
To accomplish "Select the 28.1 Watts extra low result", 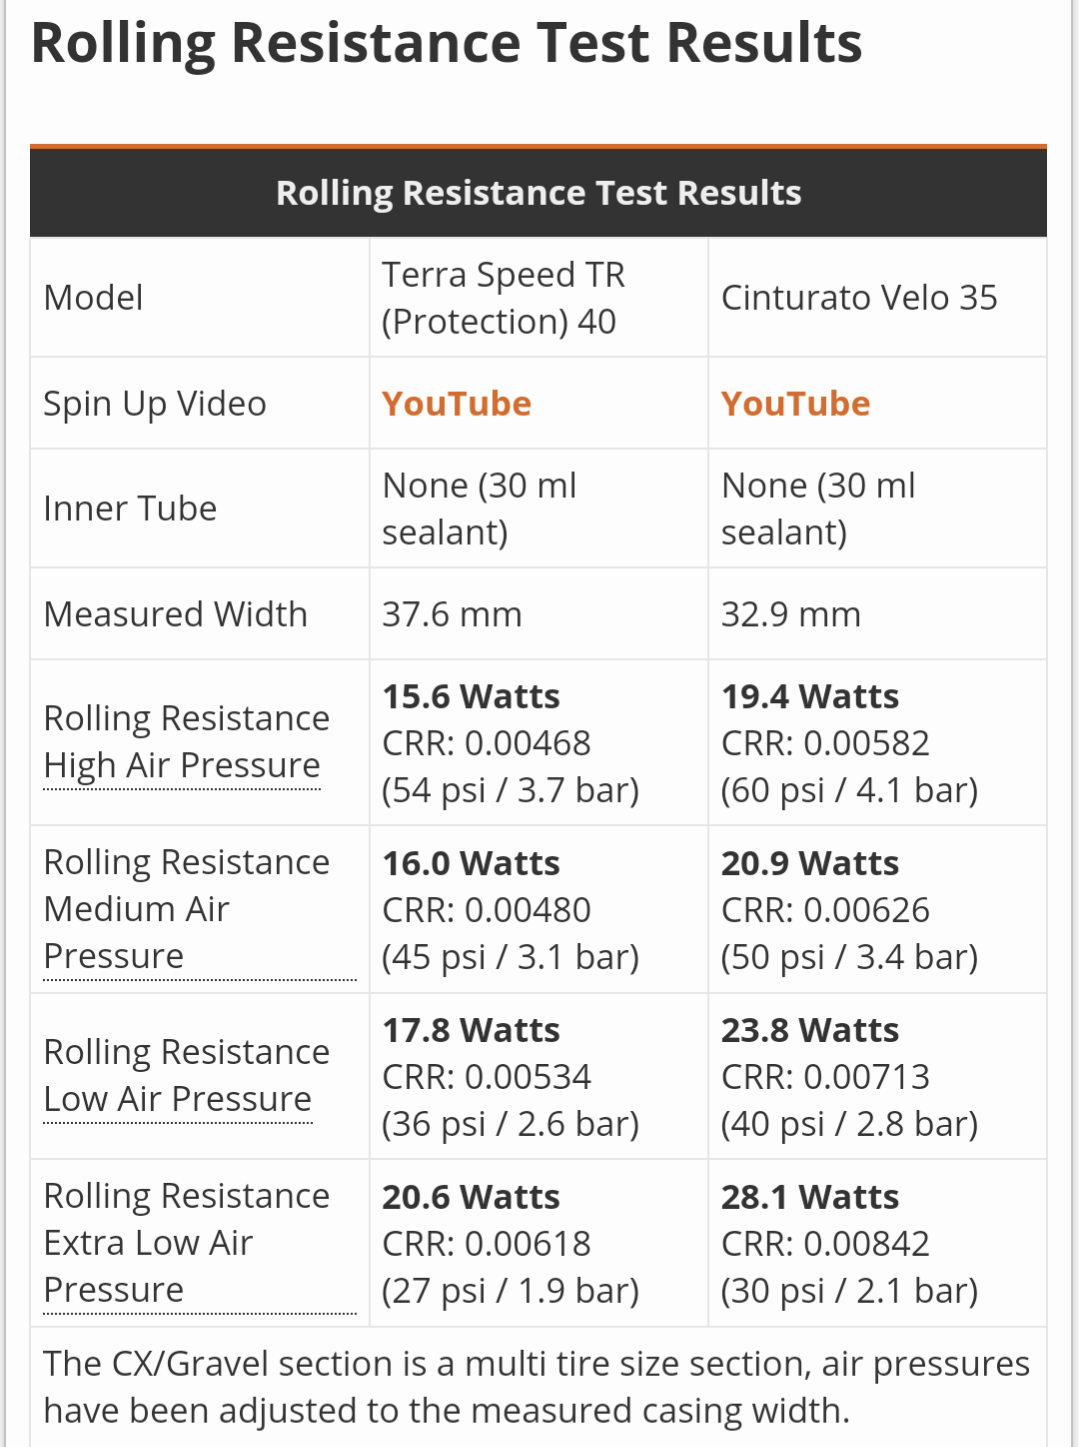I will pyautogui.click(x=810, y=1197).
